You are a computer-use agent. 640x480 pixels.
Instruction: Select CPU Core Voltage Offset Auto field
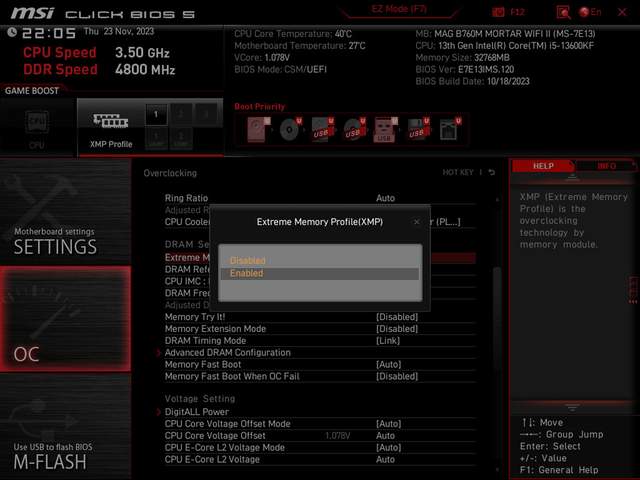(385, 436)
